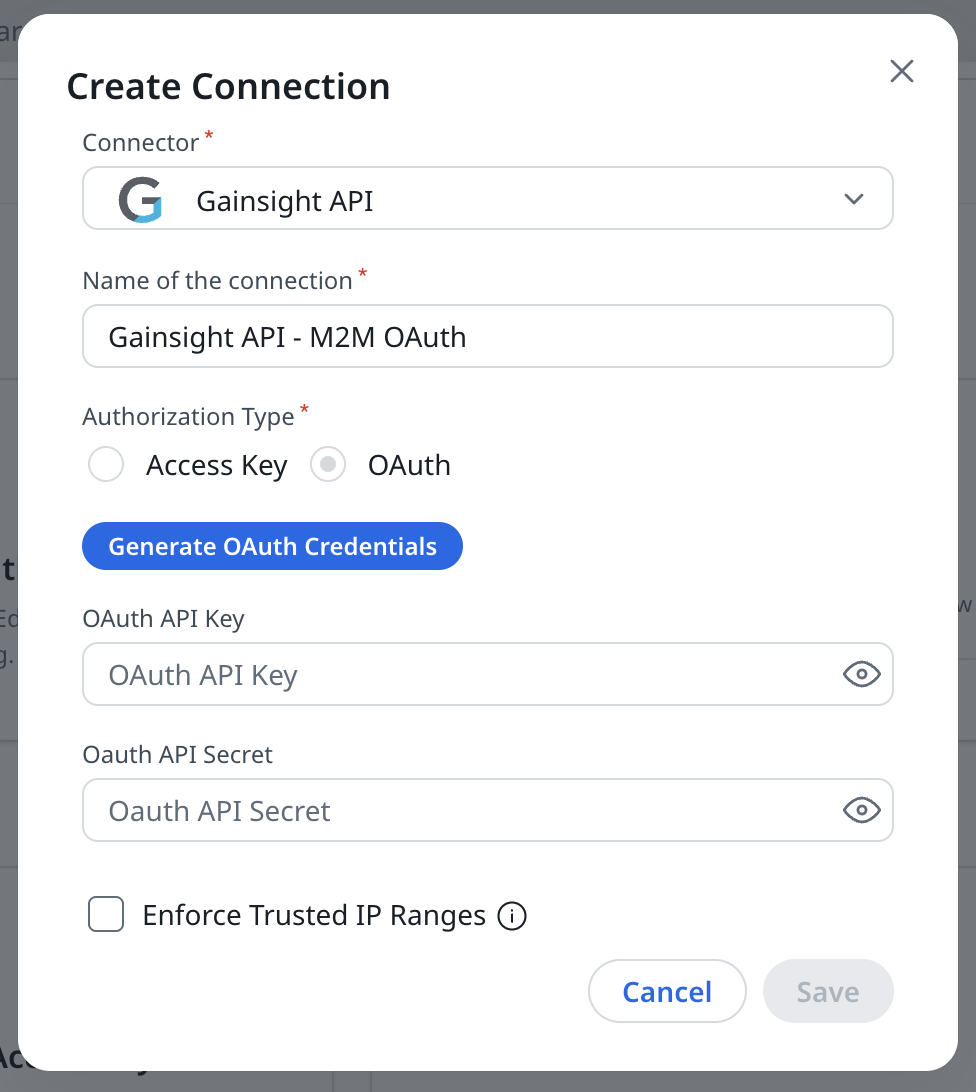The image size is (976, 1092).
Task: Click the Generate OAuth Credentials button
Action: click(272, 546)
